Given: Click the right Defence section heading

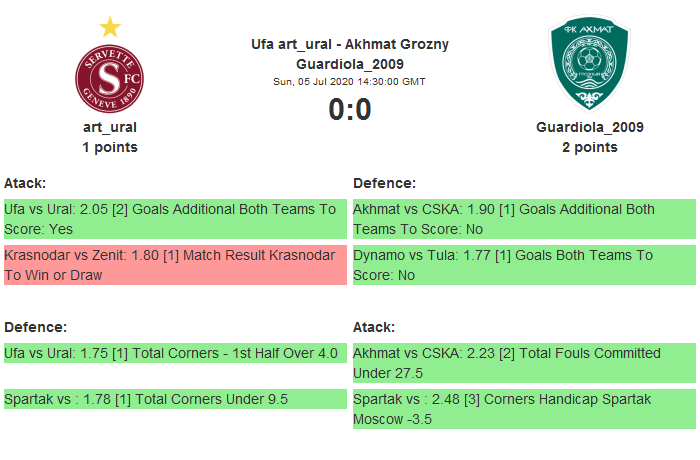Looking at the screenshot, I should (x=384, y=183).
